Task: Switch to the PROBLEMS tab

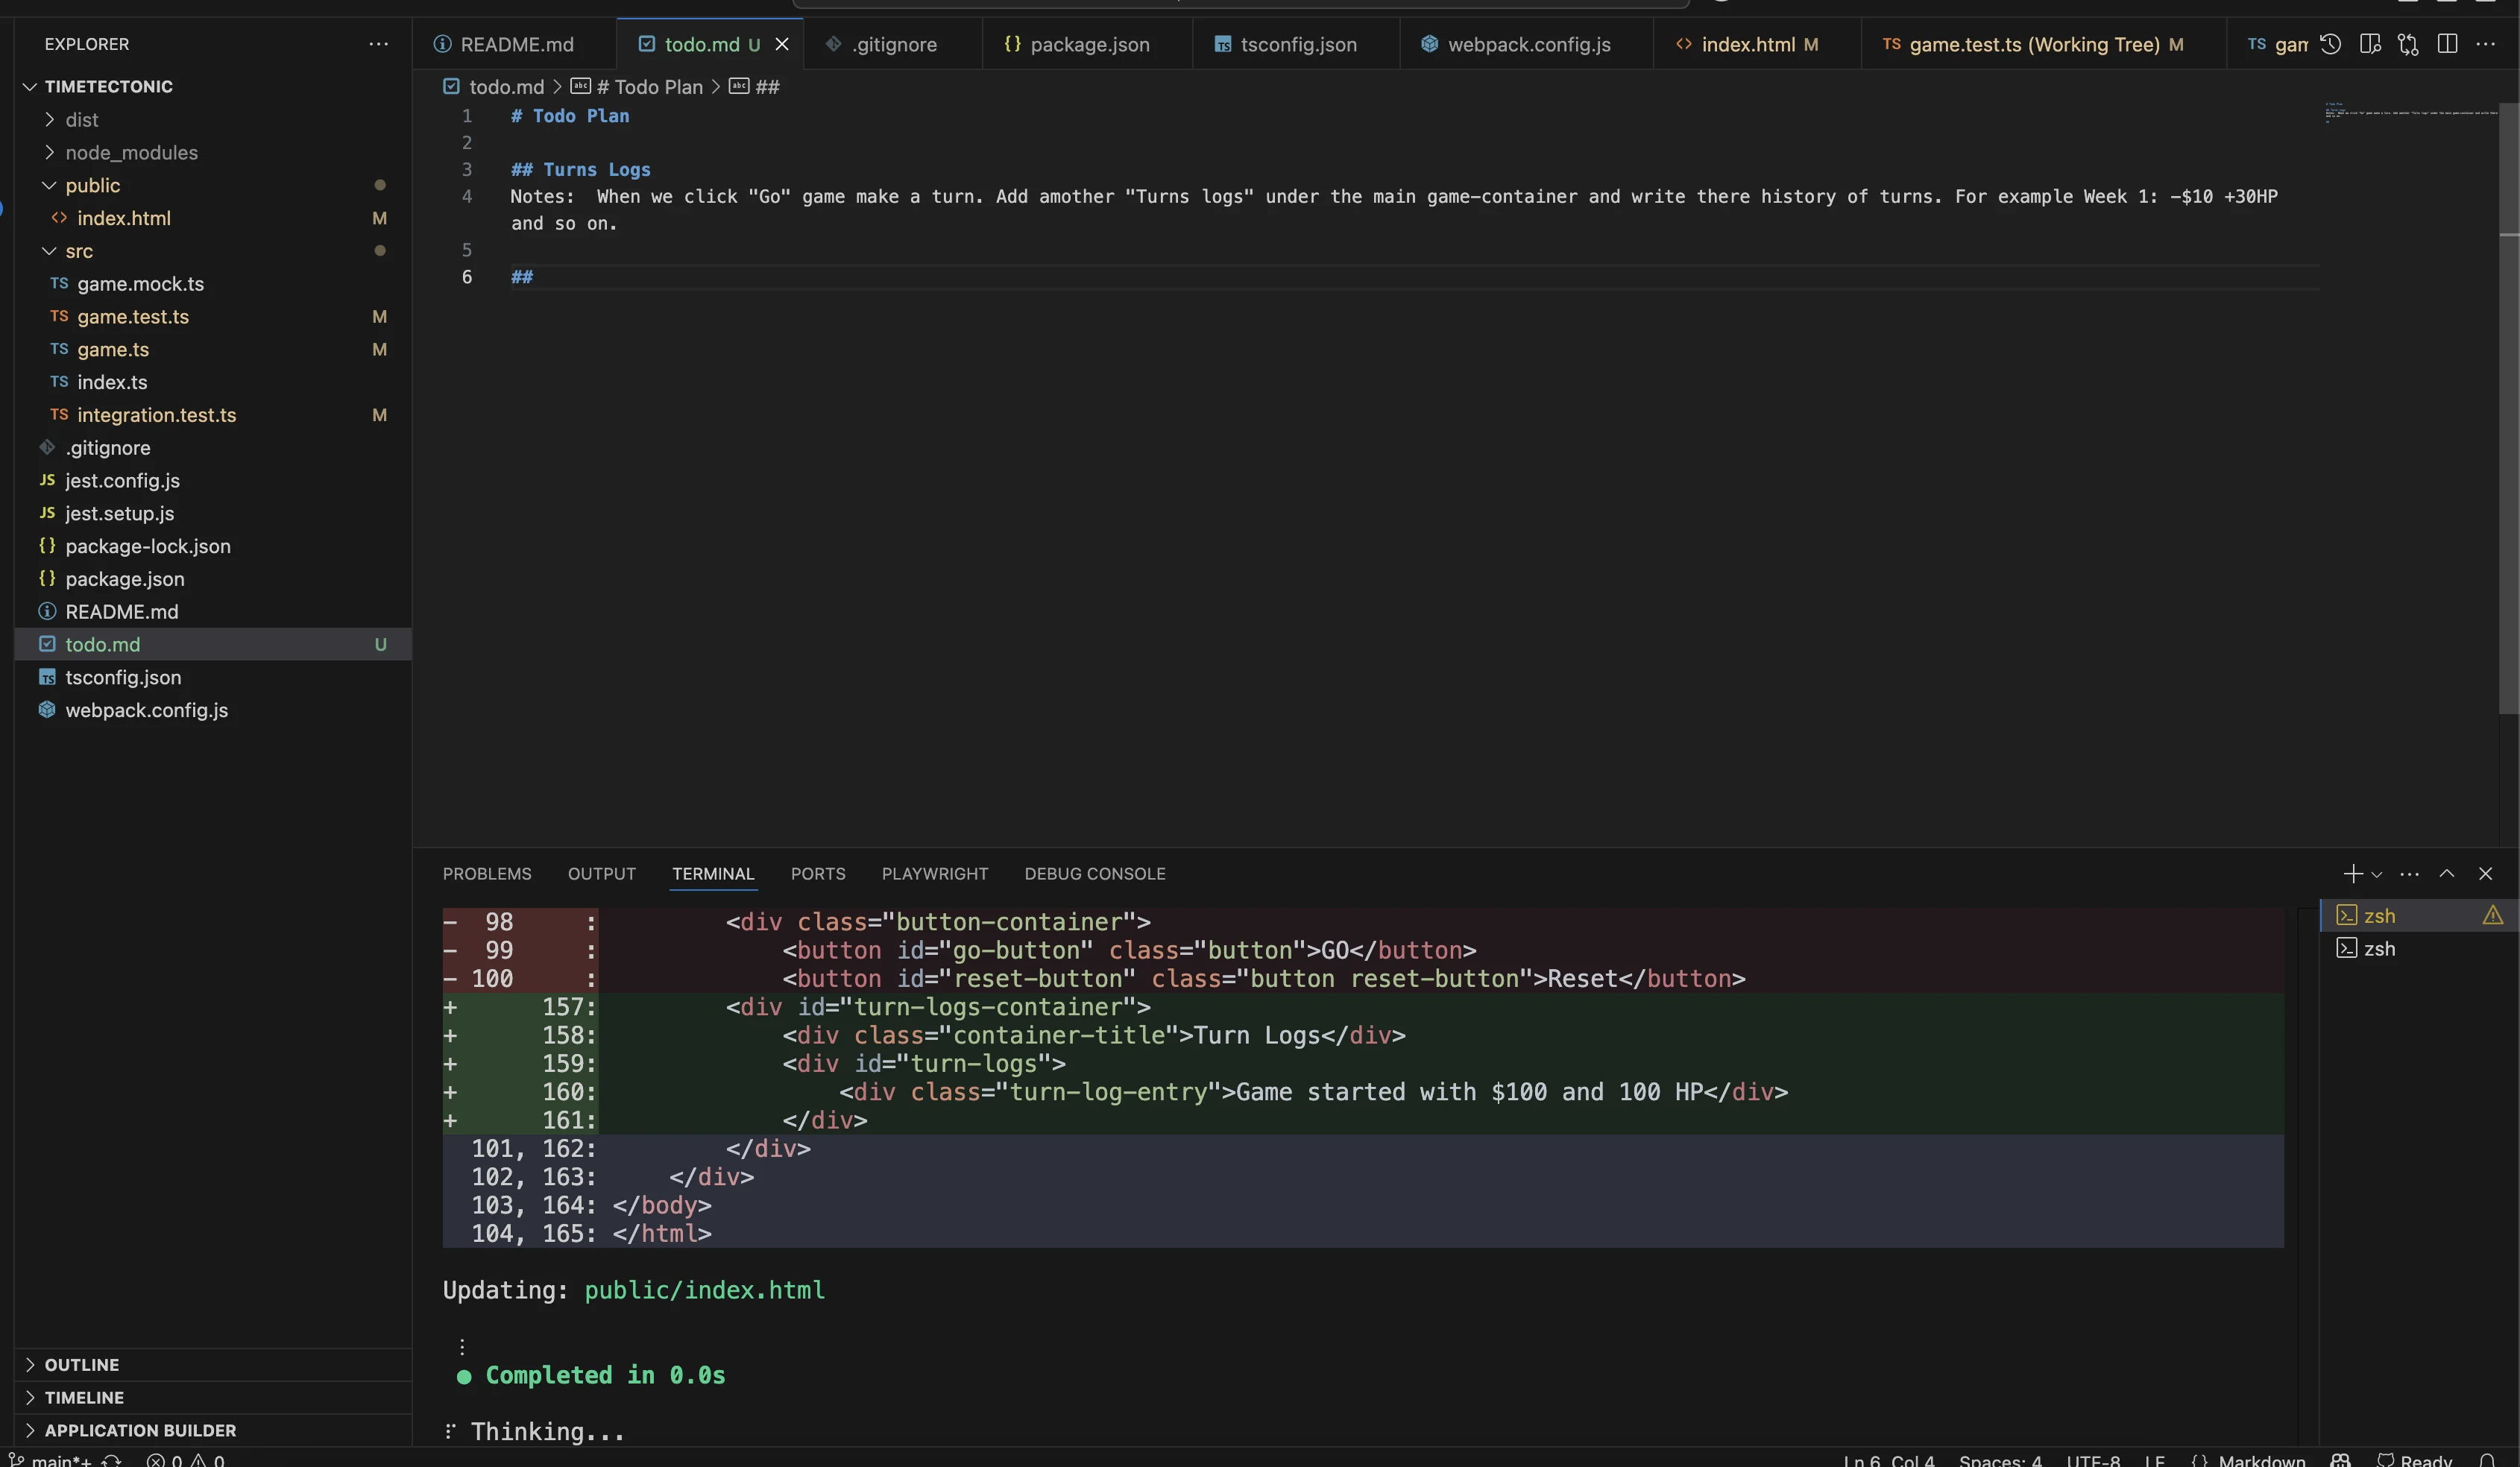Action: tap(486, 873)
